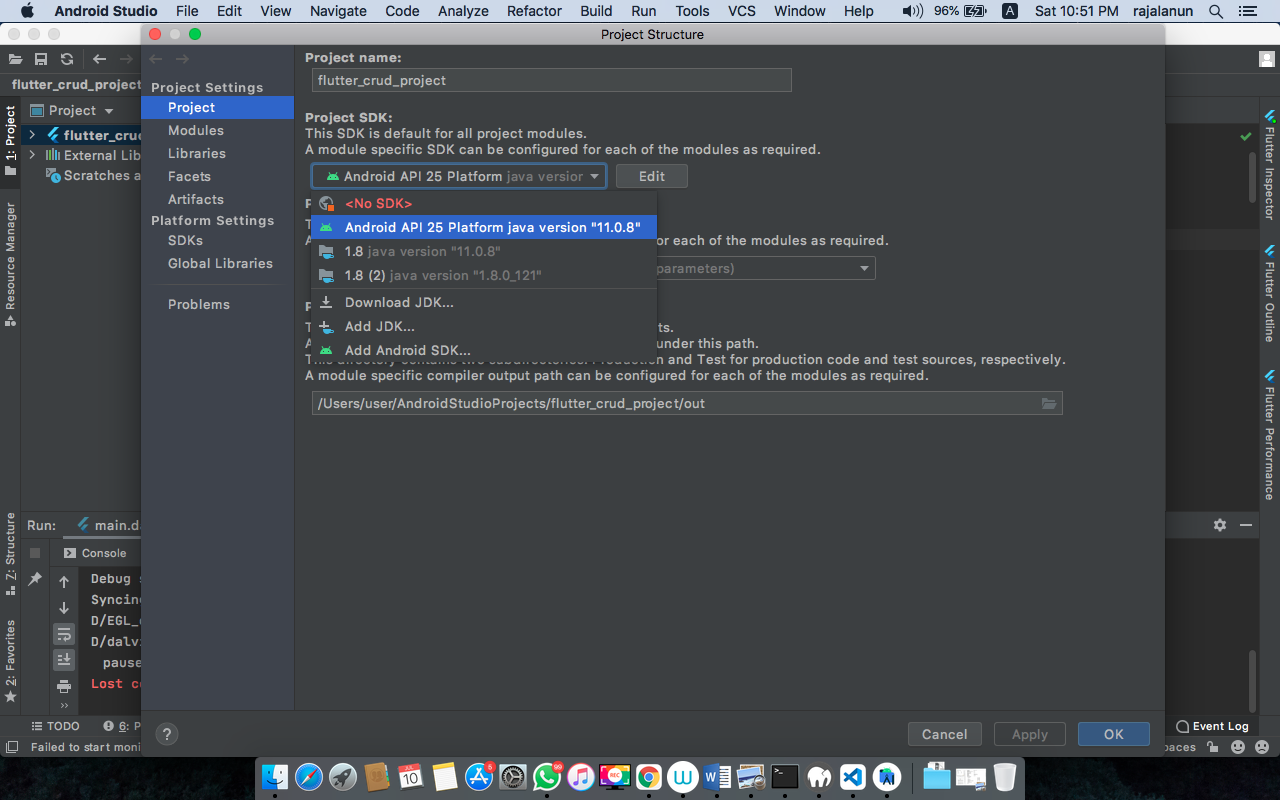Open the Project view selector dropdown
This screenshot has width=1280, height=800.
72,110
